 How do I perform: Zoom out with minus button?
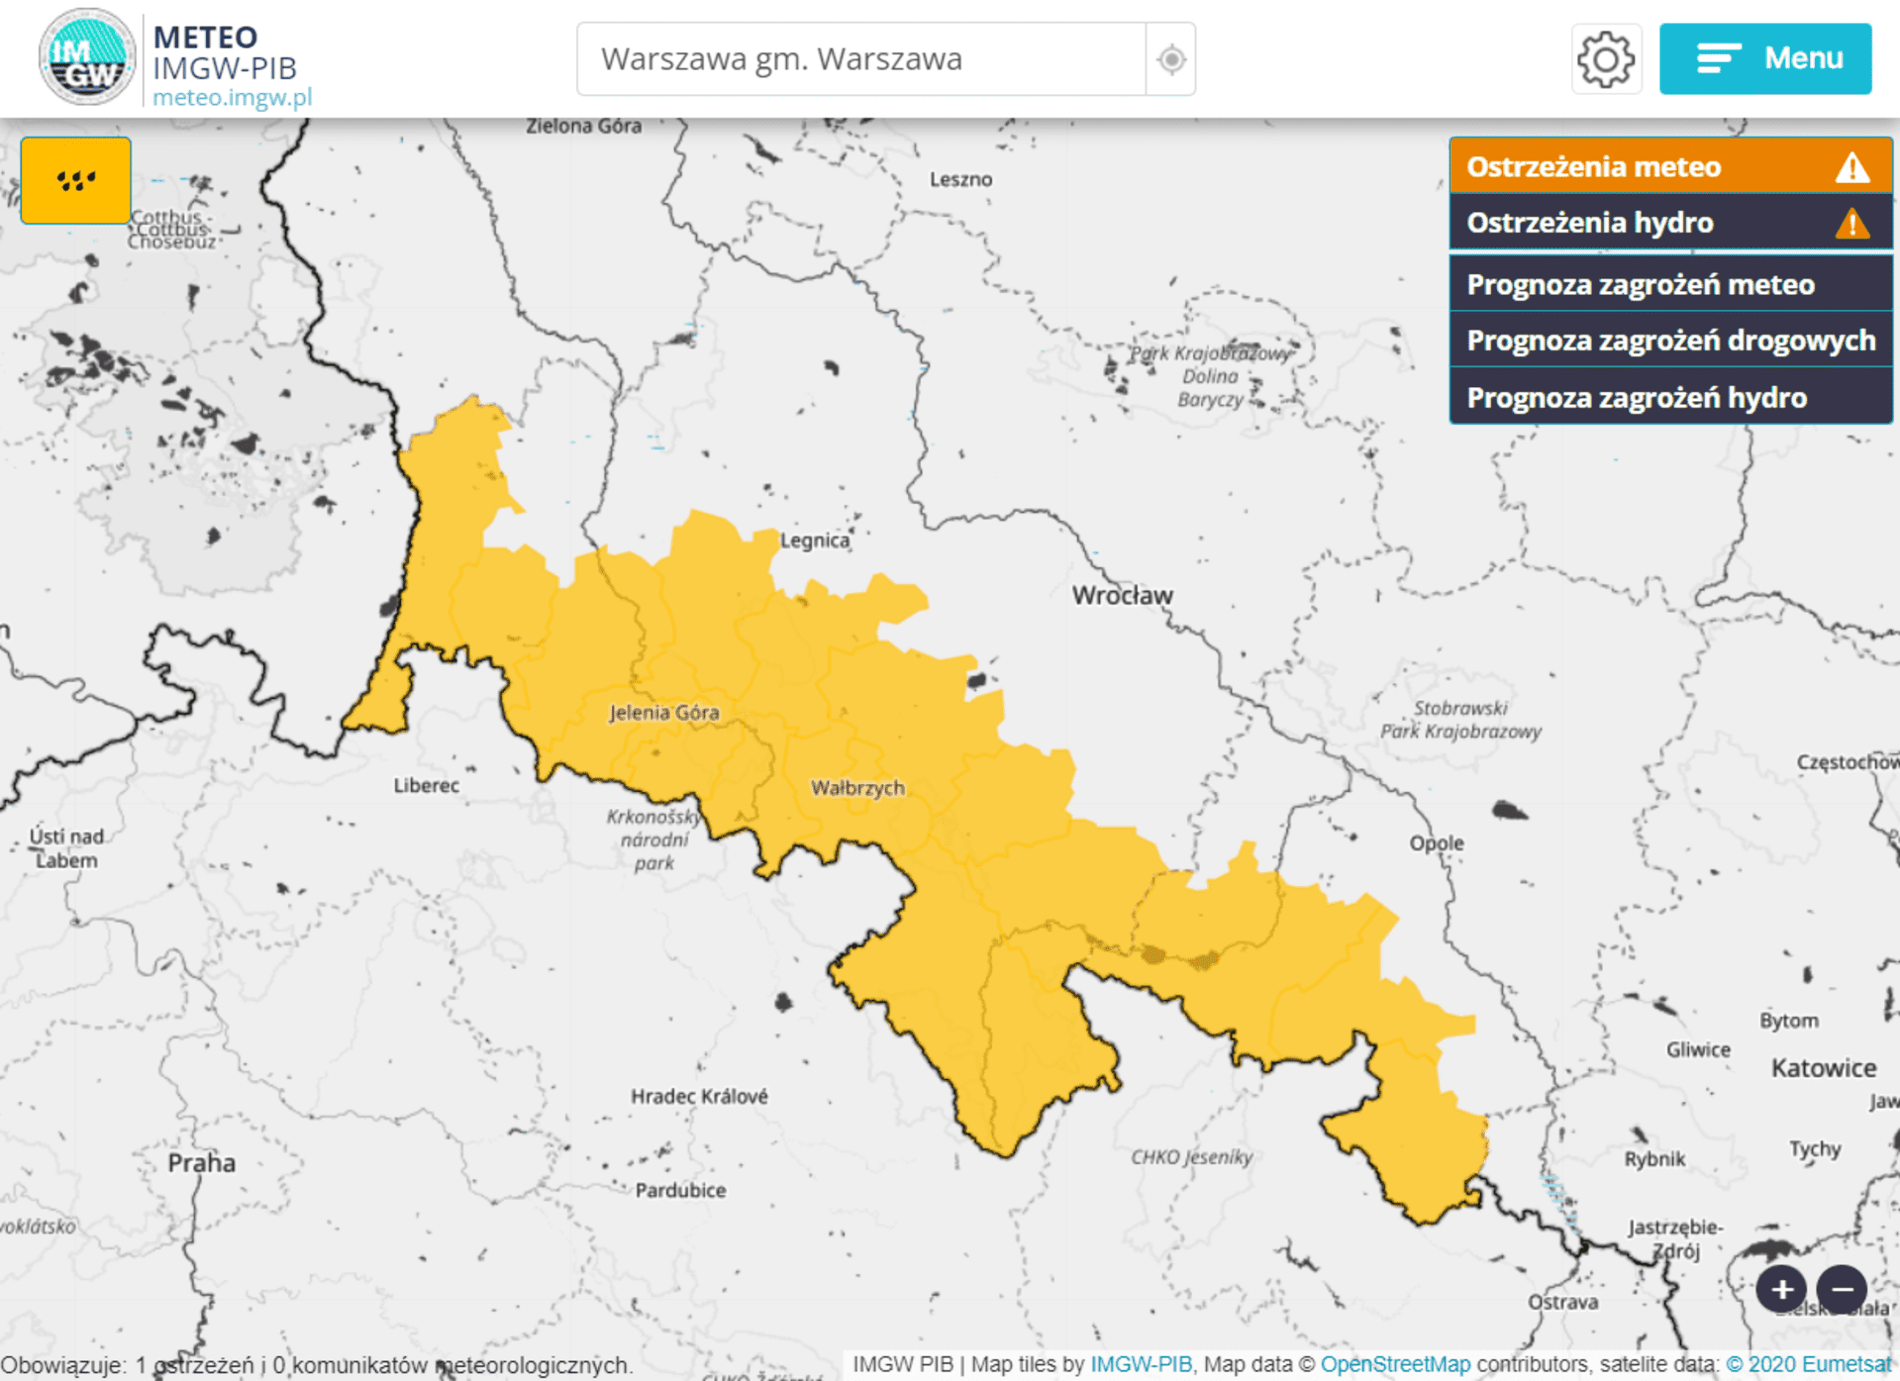[x=1841, y=1290]
